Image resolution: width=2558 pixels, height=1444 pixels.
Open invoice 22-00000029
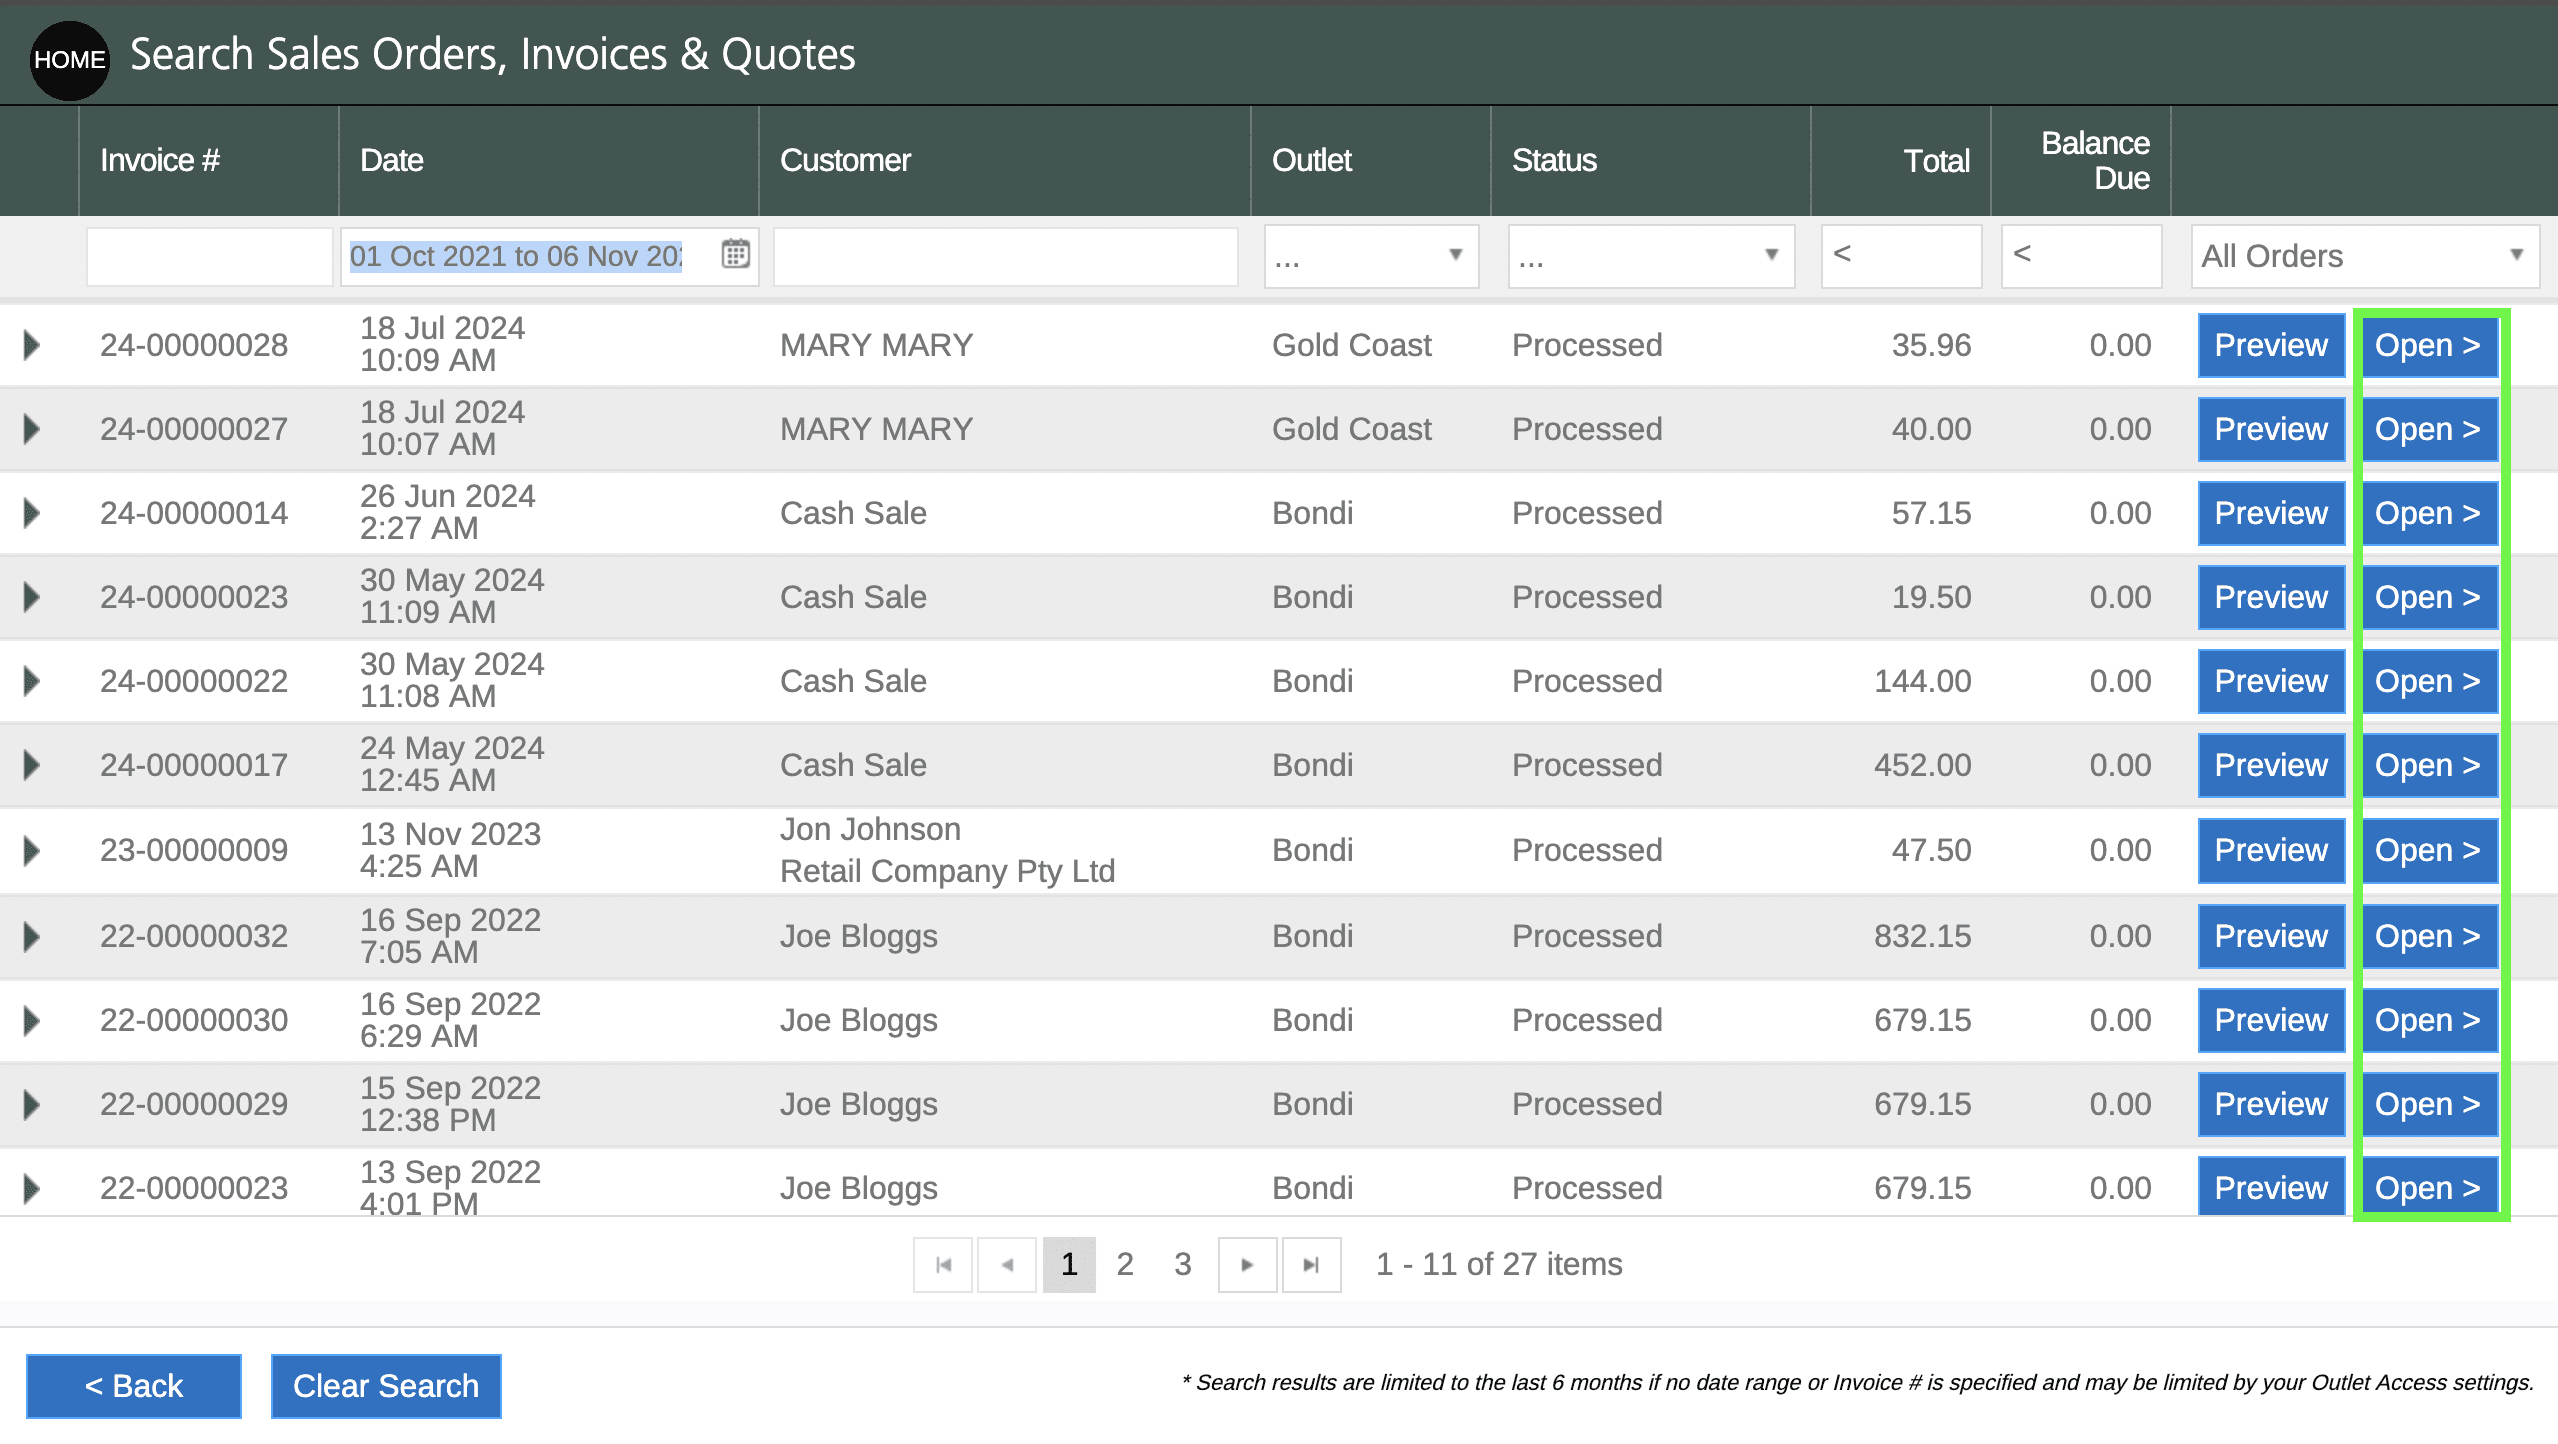(x=2428, y=1104)
